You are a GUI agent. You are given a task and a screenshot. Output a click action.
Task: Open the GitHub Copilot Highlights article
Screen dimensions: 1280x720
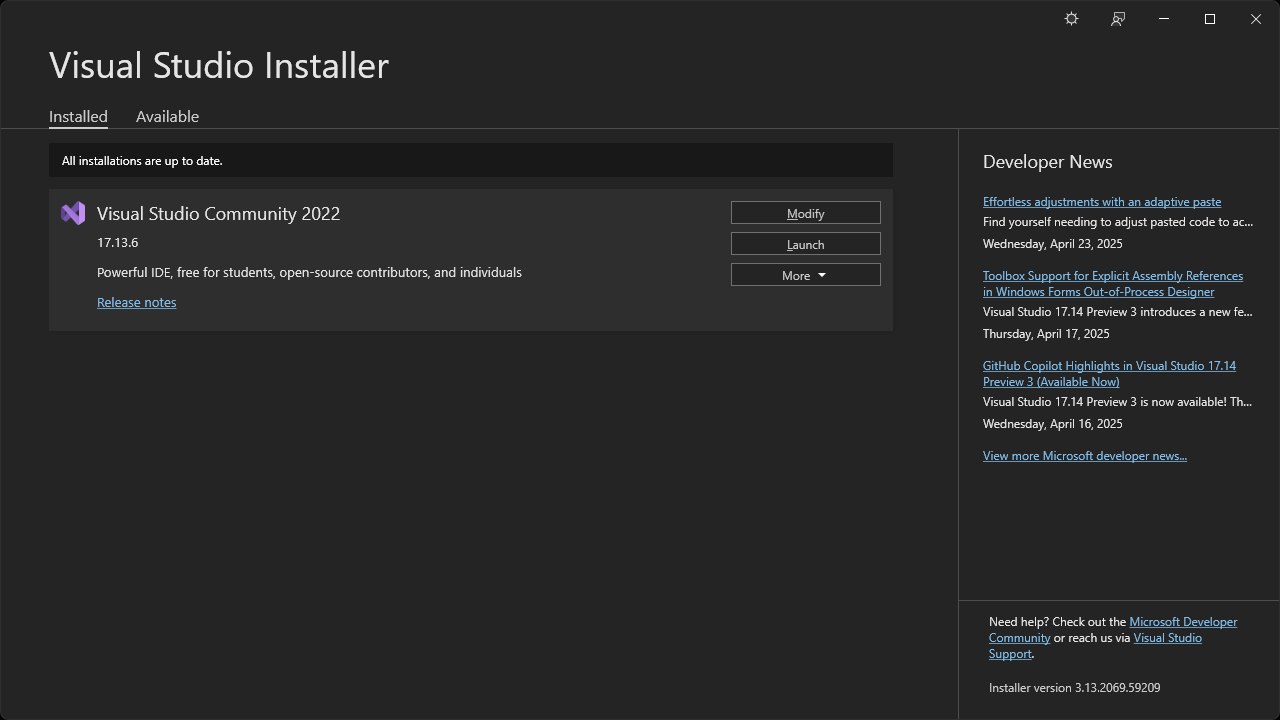(x=1109, y=373)
